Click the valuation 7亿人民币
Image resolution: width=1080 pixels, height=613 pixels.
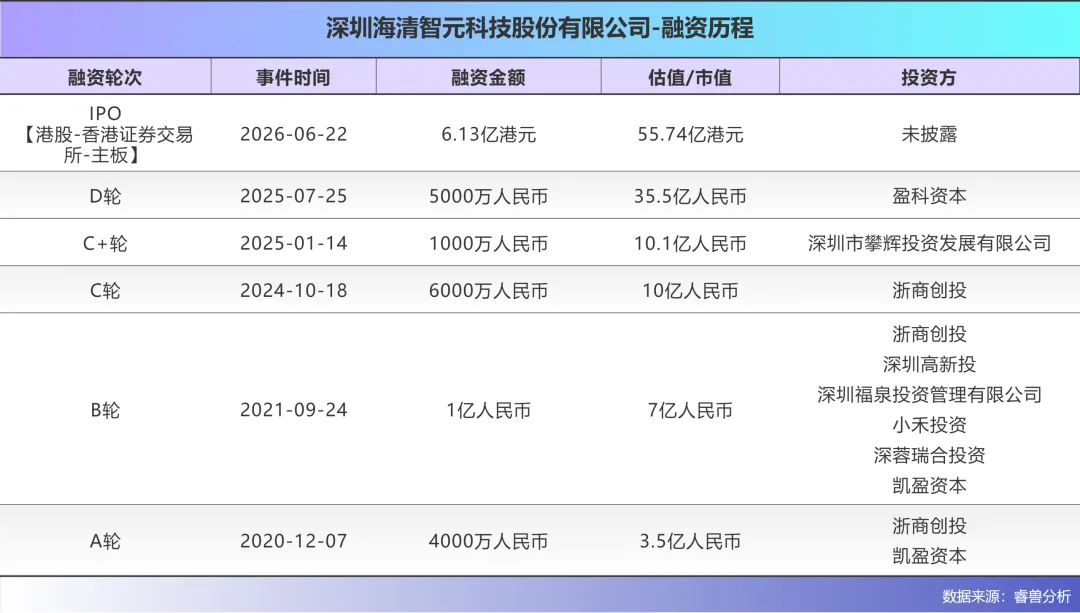(690, 411)
